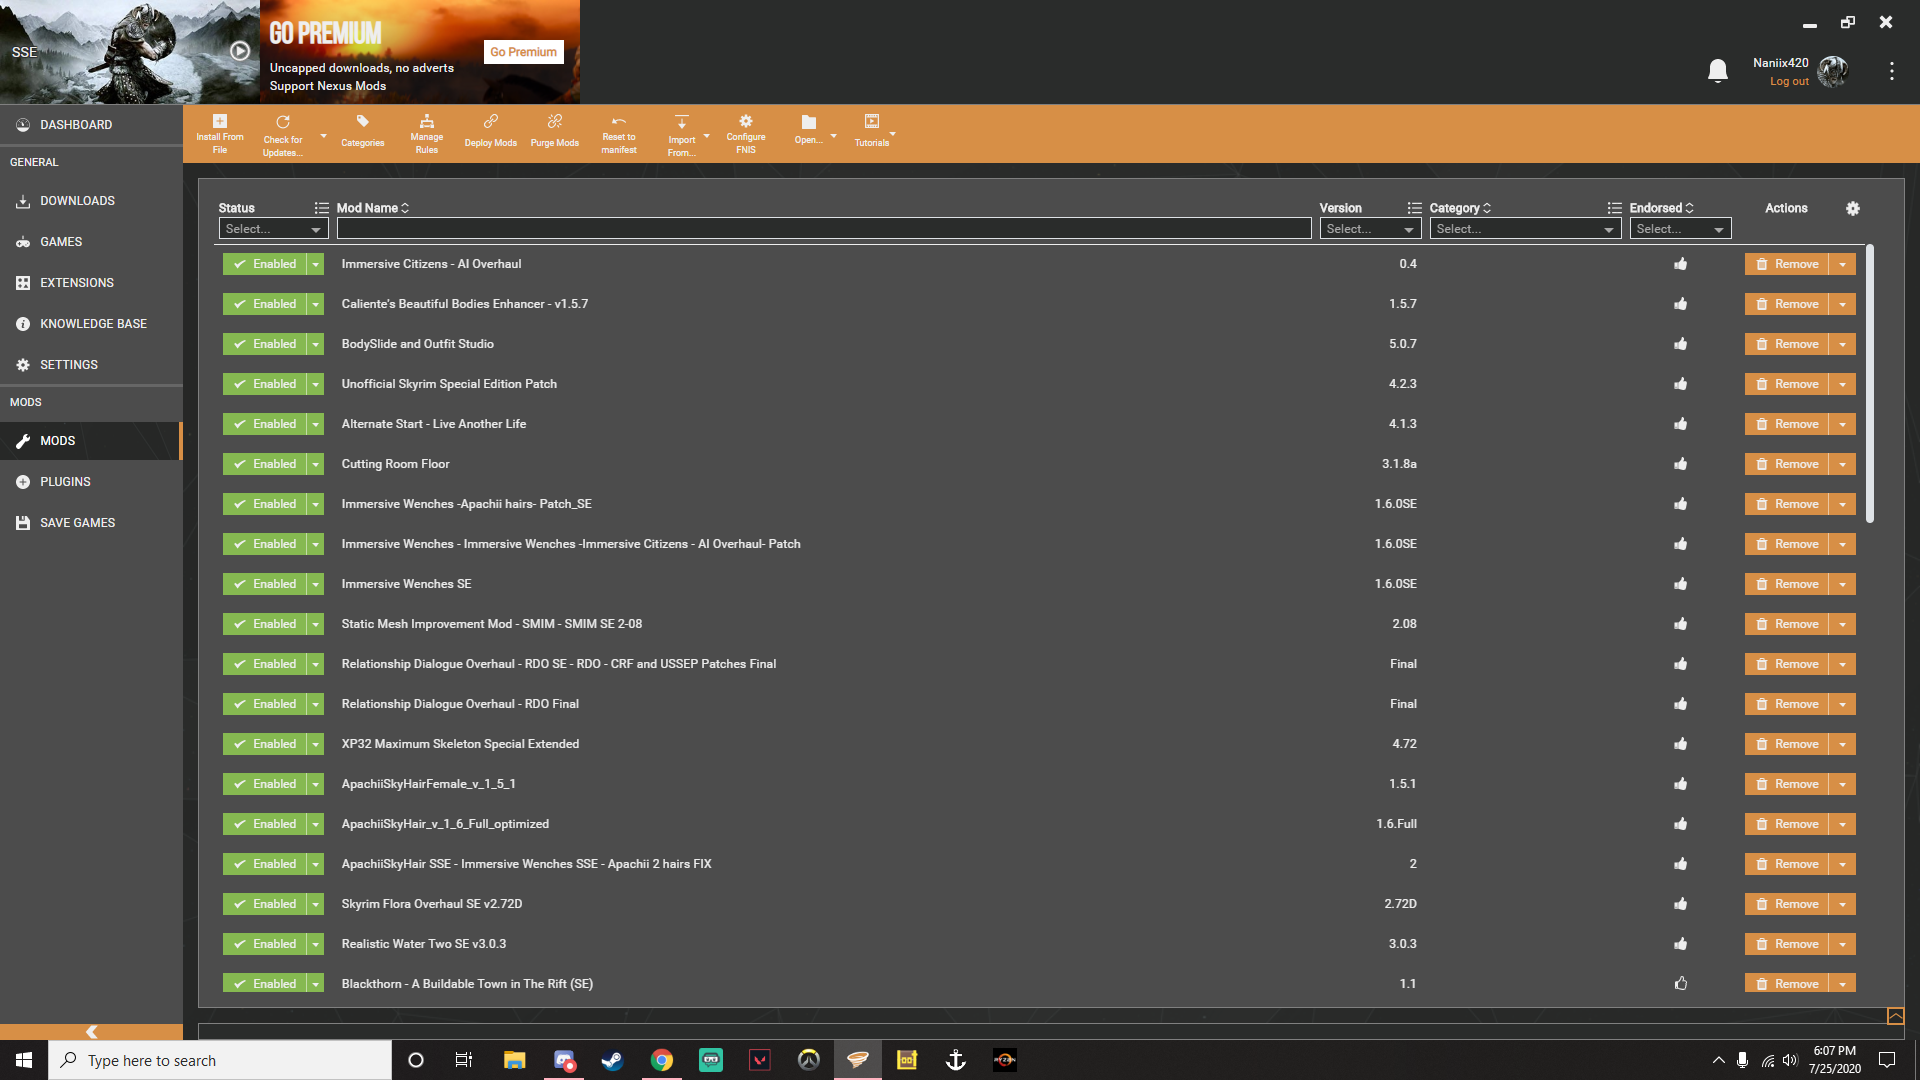1920x1080 pixels.
Task: Sort by Mod Name column header
Action: [x=372, y=208]
